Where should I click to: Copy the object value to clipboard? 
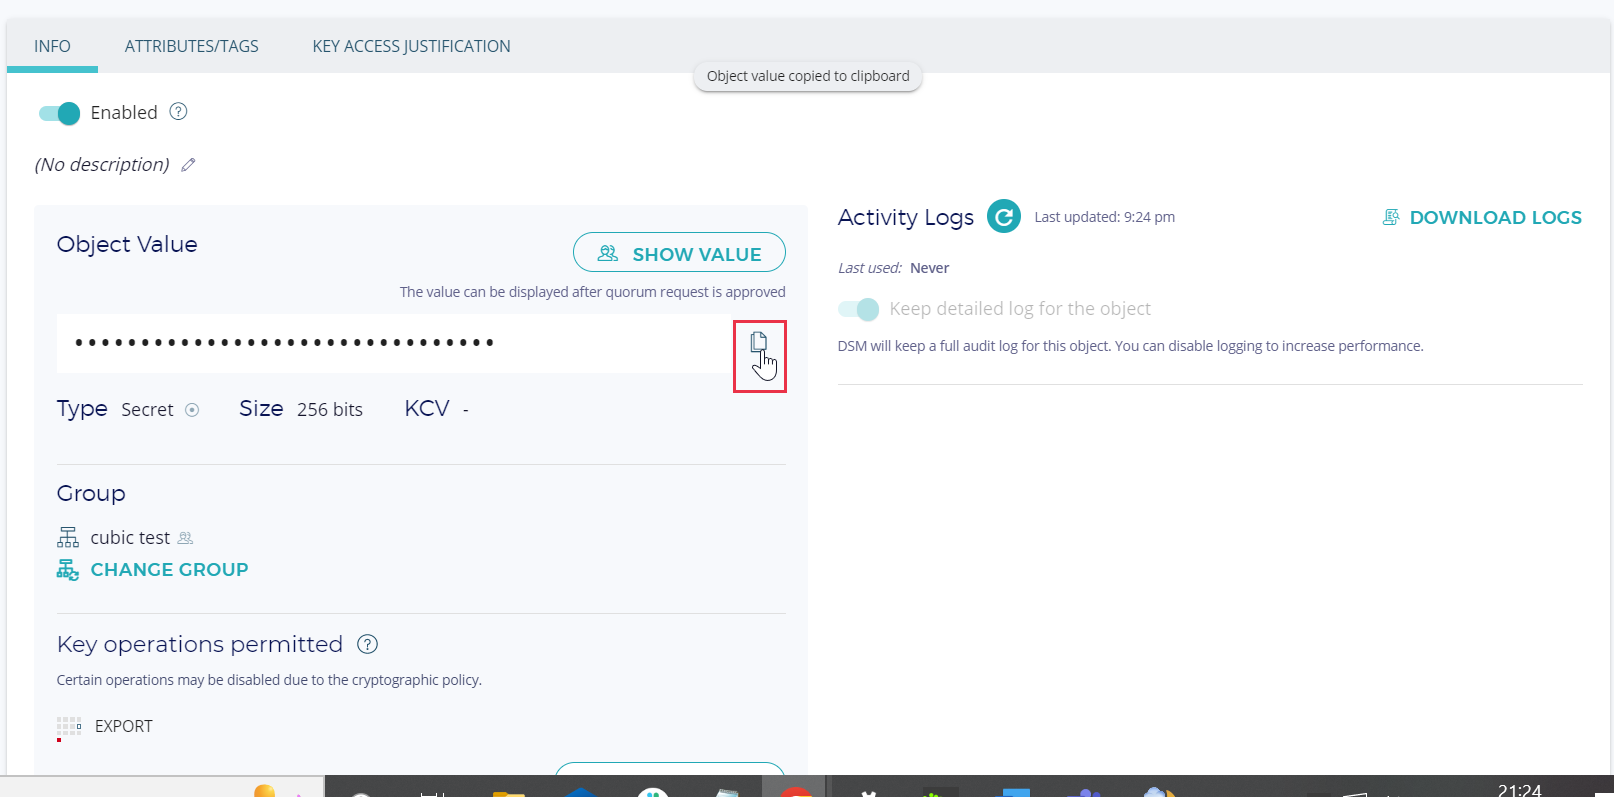(x=759, y=343)
